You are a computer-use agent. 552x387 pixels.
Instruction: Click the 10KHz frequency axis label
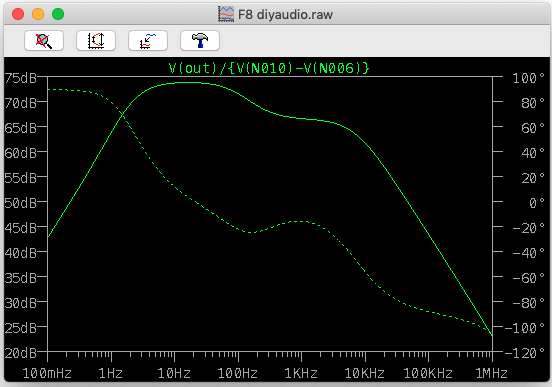[x=364, y=373]
